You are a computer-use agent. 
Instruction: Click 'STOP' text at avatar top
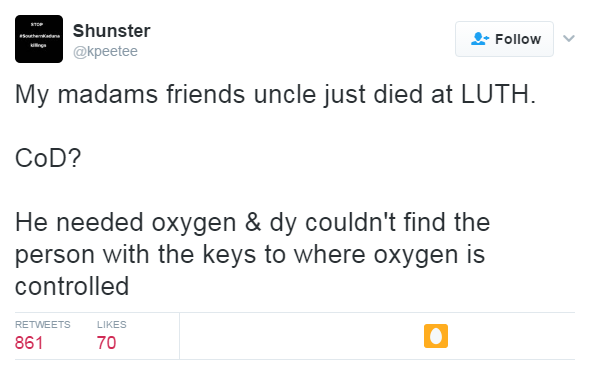(37, 24)
